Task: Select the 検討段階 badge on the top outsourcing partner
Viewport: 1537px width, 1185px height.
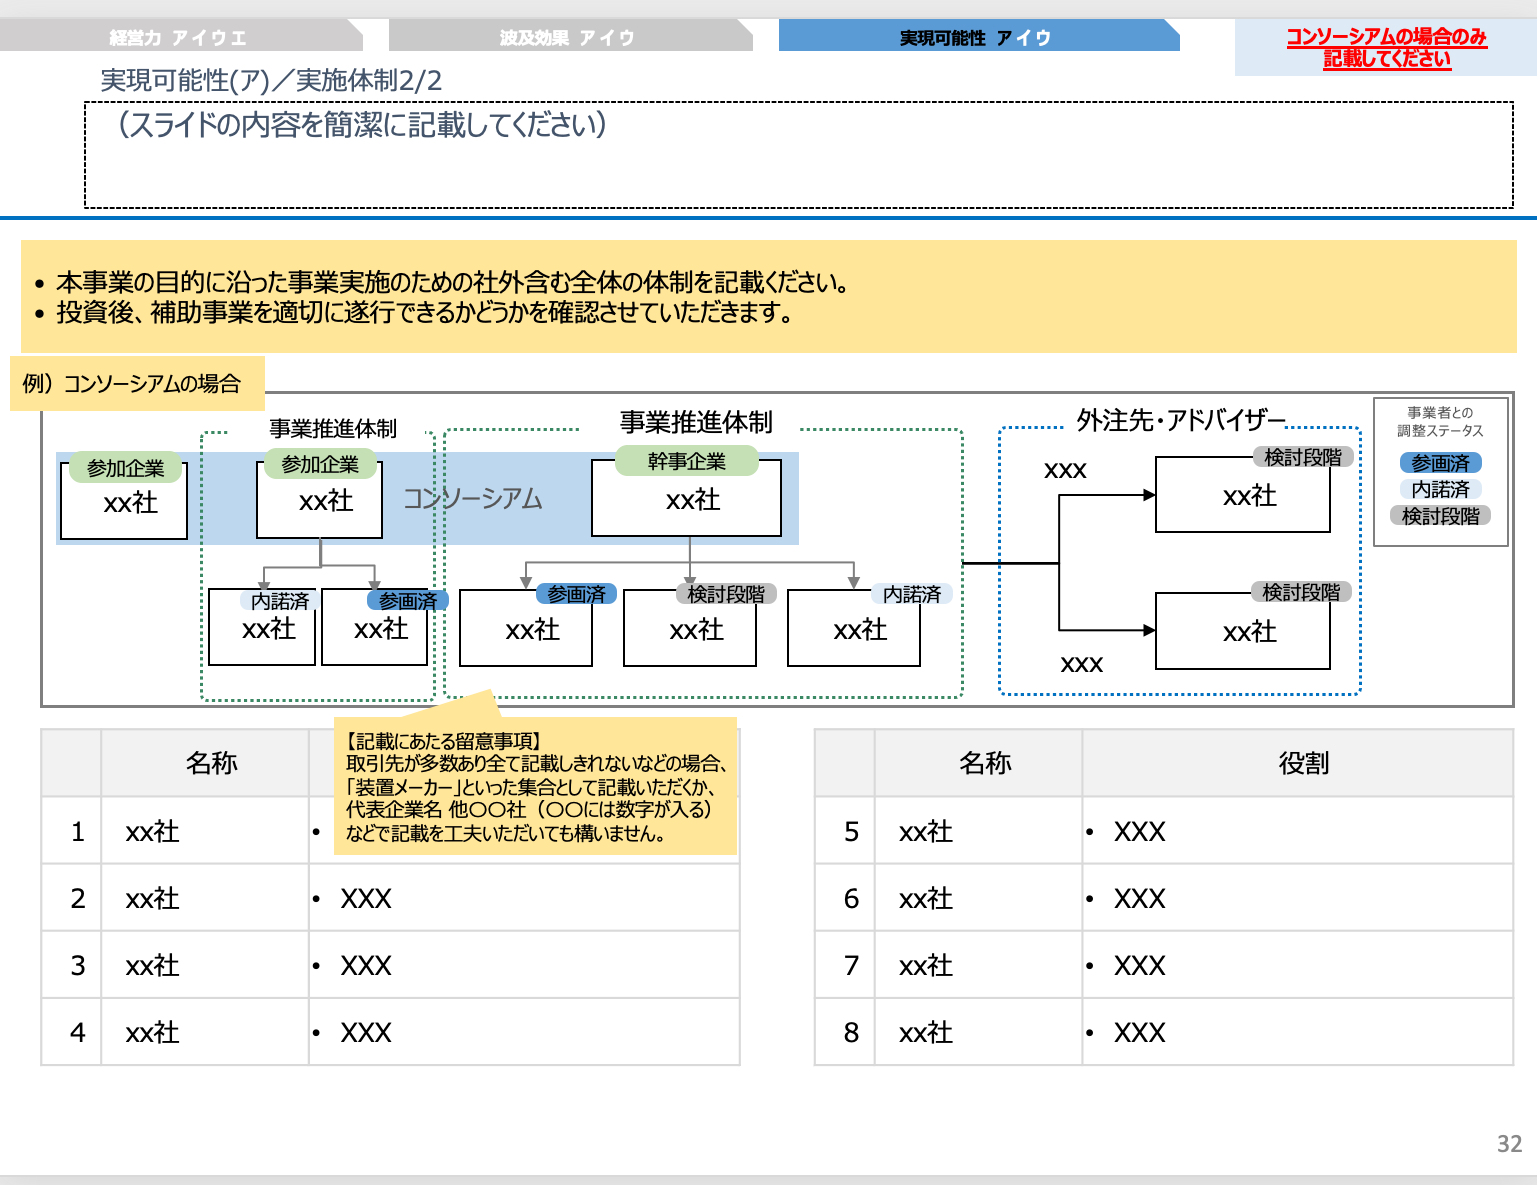Action: click(x=1303, y=455)
